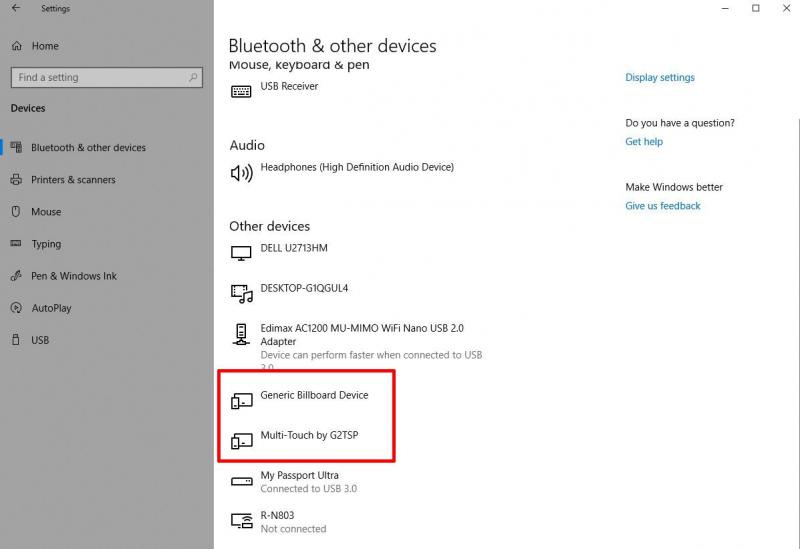
Task: Open the Home settings page
Action: tap(44, 46)
